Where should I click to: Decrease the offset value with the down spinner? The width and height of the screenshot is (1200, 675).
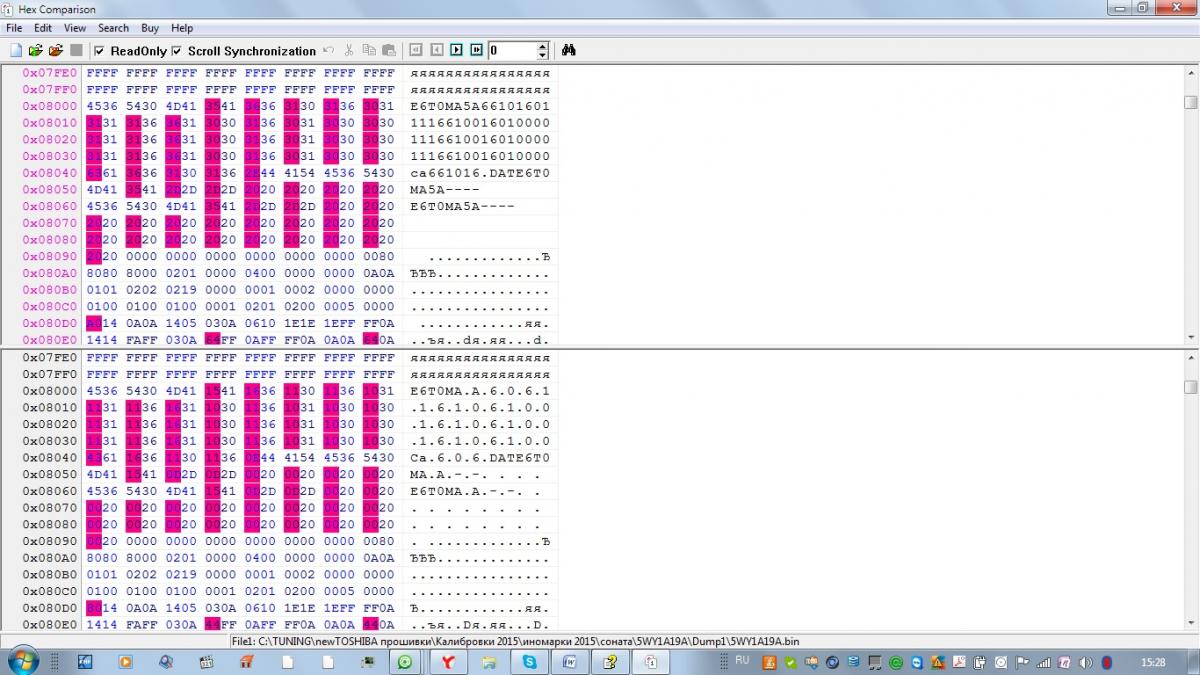543,55
